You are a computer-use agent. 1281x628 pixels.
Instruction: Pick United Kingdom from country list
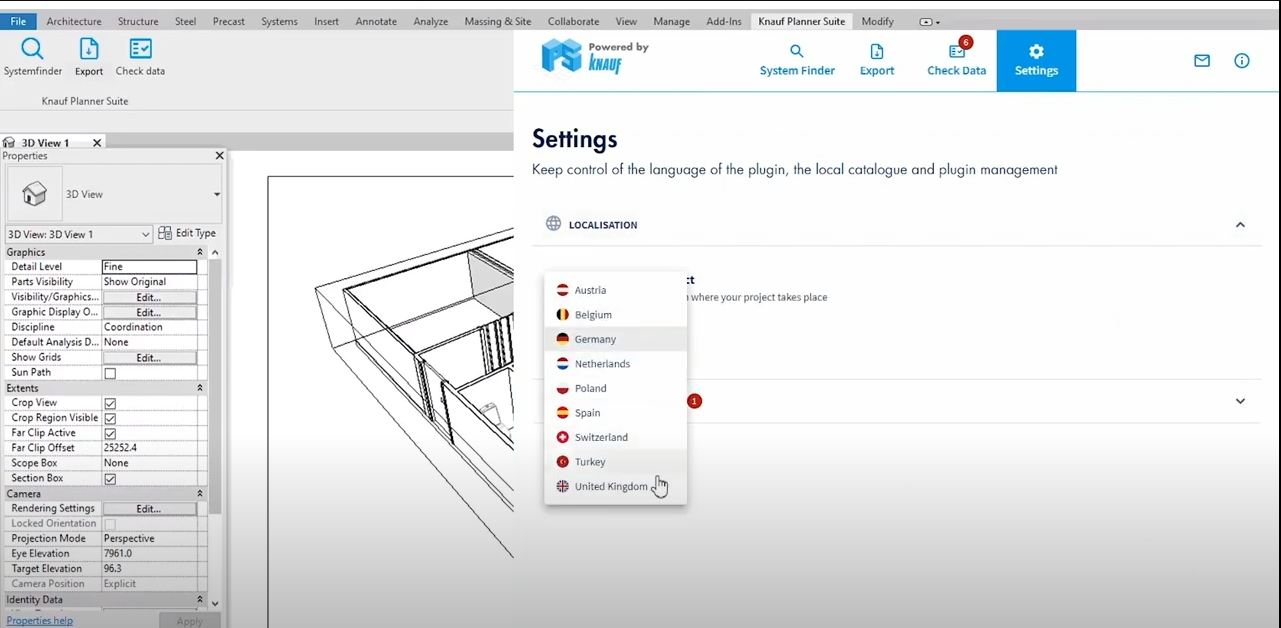pos(616,487)
